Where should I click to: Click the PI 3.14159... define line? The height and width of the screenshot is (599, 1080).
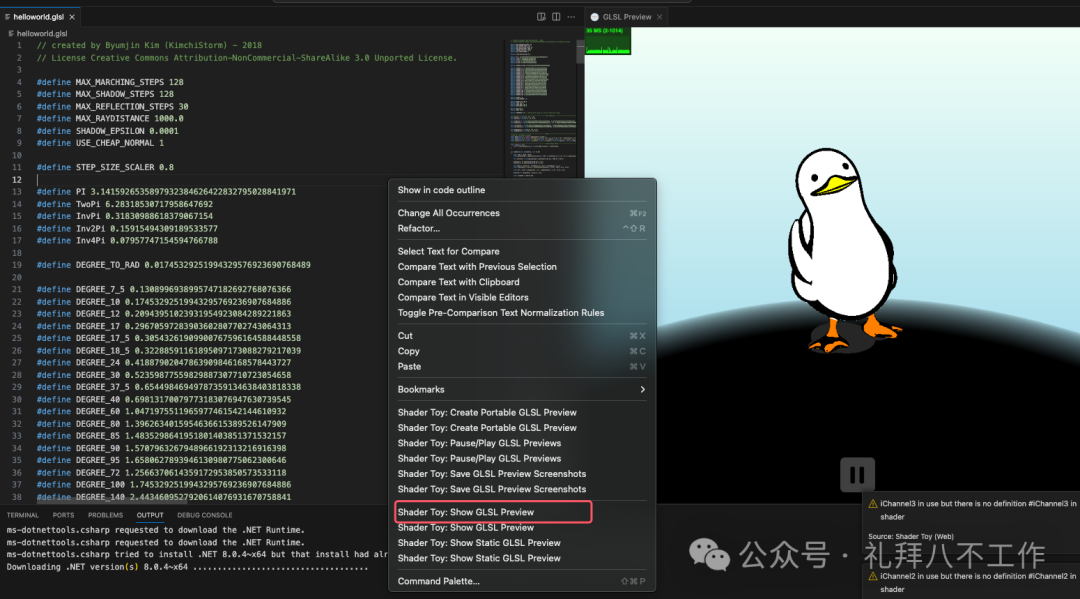coord(166,192)
